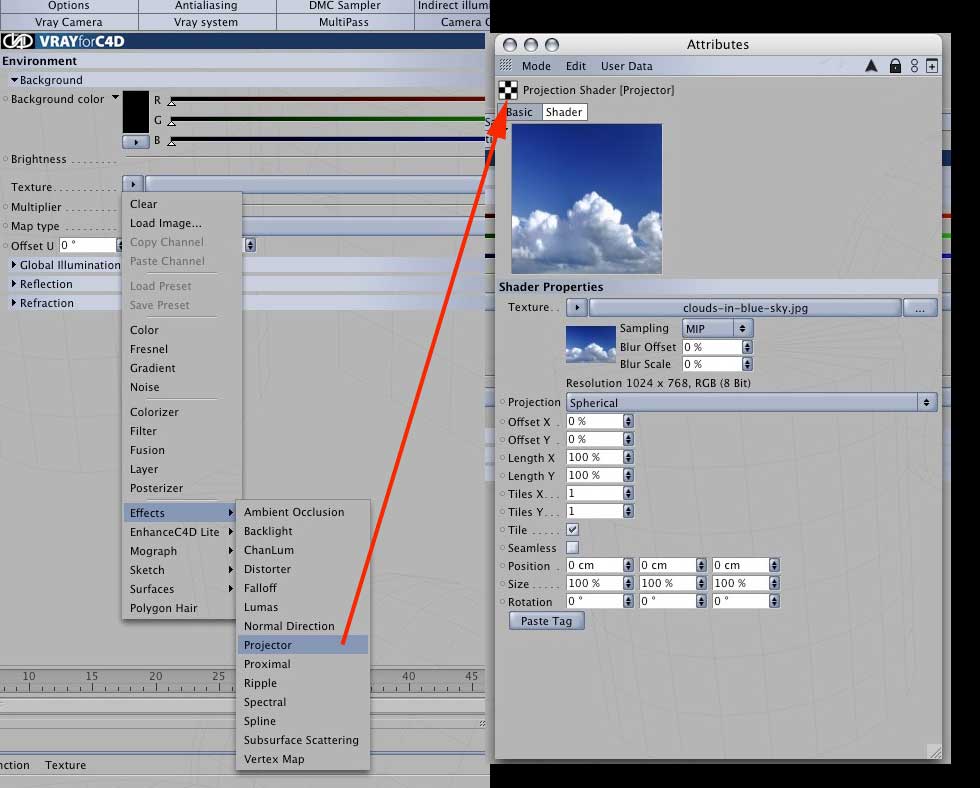Collapse the Background section
Viewport: 980px width, 788px height.
(14, 80)
